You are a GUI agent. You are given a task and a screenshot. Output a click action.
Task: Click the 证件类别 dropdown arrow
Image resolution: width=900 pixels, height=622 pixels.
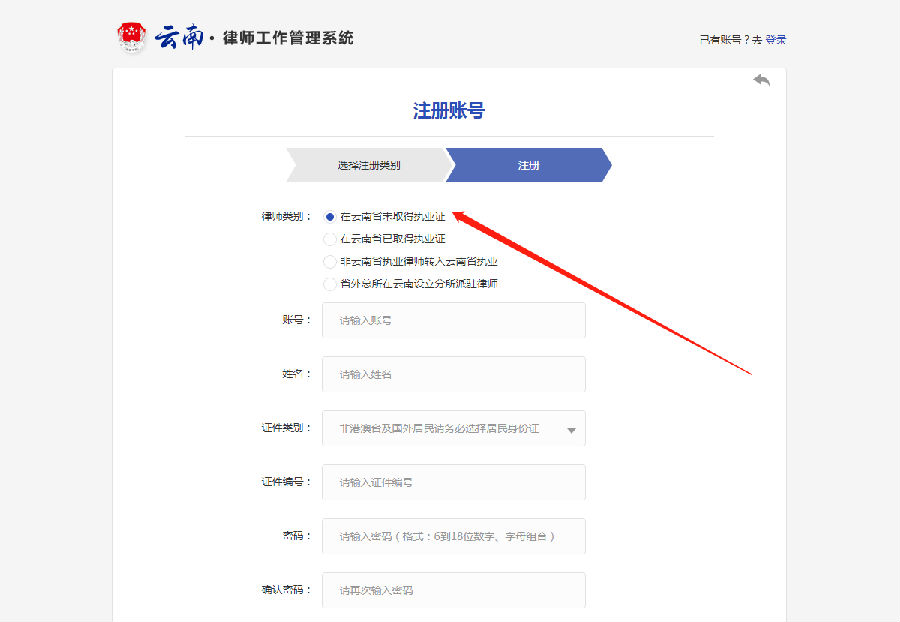(571, 430)
